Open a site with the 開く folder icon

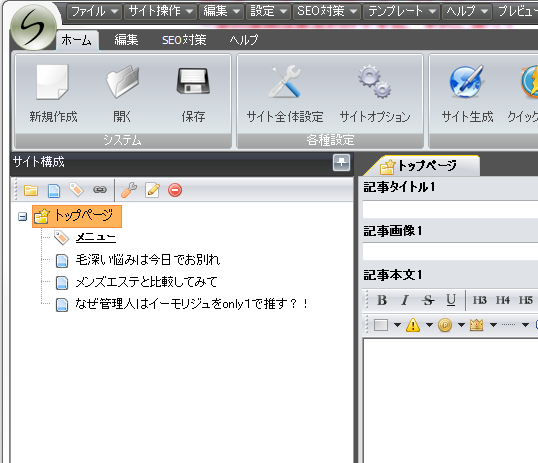(122, 82)
